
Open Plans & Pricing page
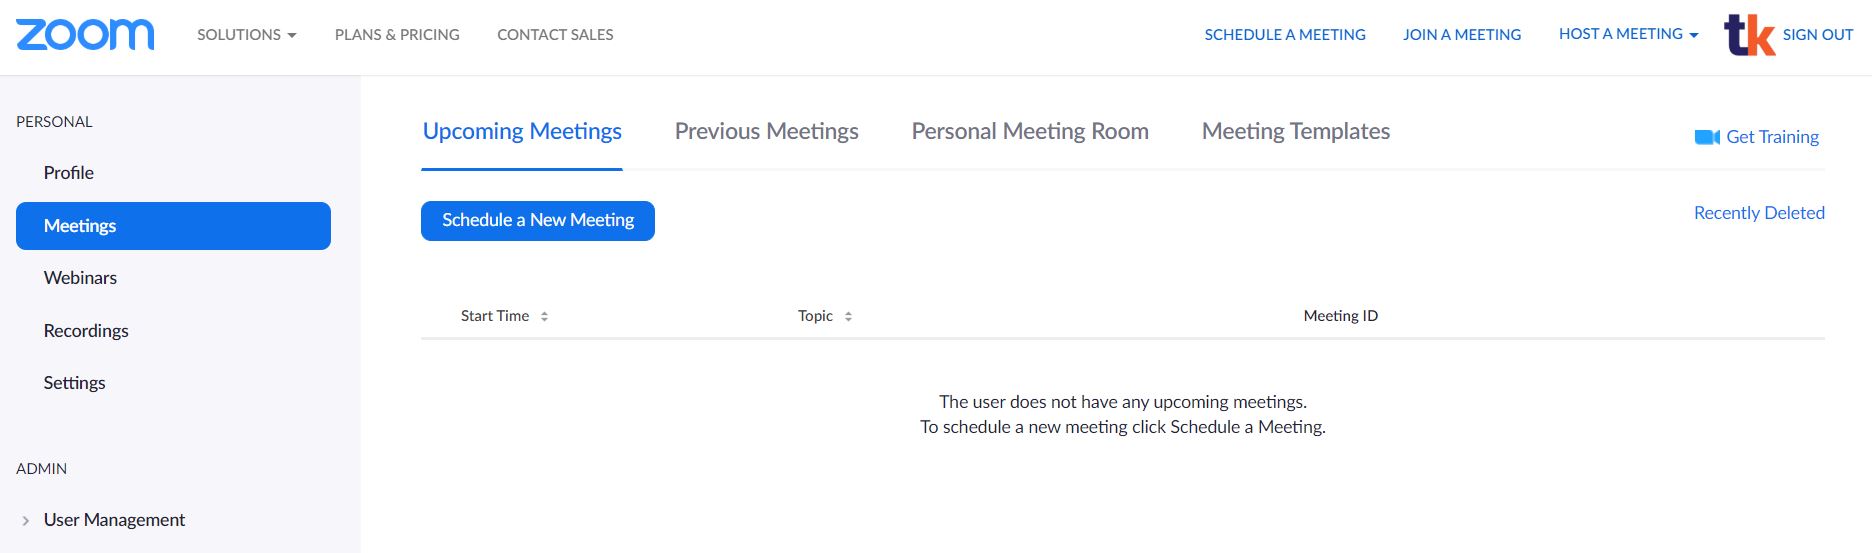pos(397,34)
